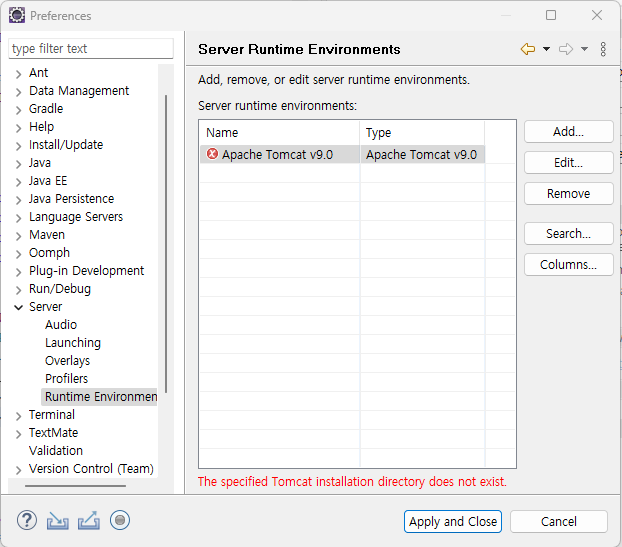
Task: Click the type filter text field
Action: [x=91, y=48]
